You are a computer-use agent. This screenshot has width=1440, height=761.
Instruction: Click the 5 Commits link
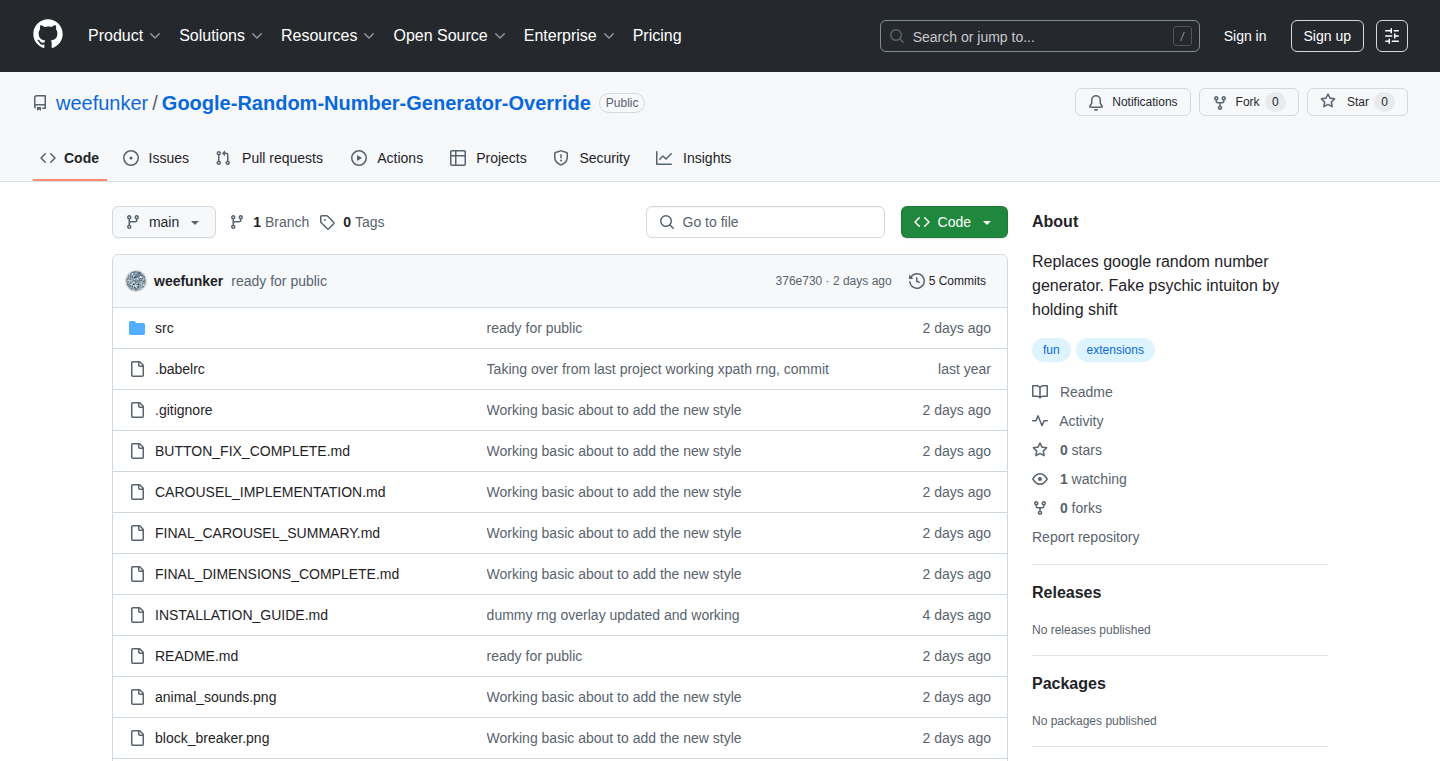point(947,281)
